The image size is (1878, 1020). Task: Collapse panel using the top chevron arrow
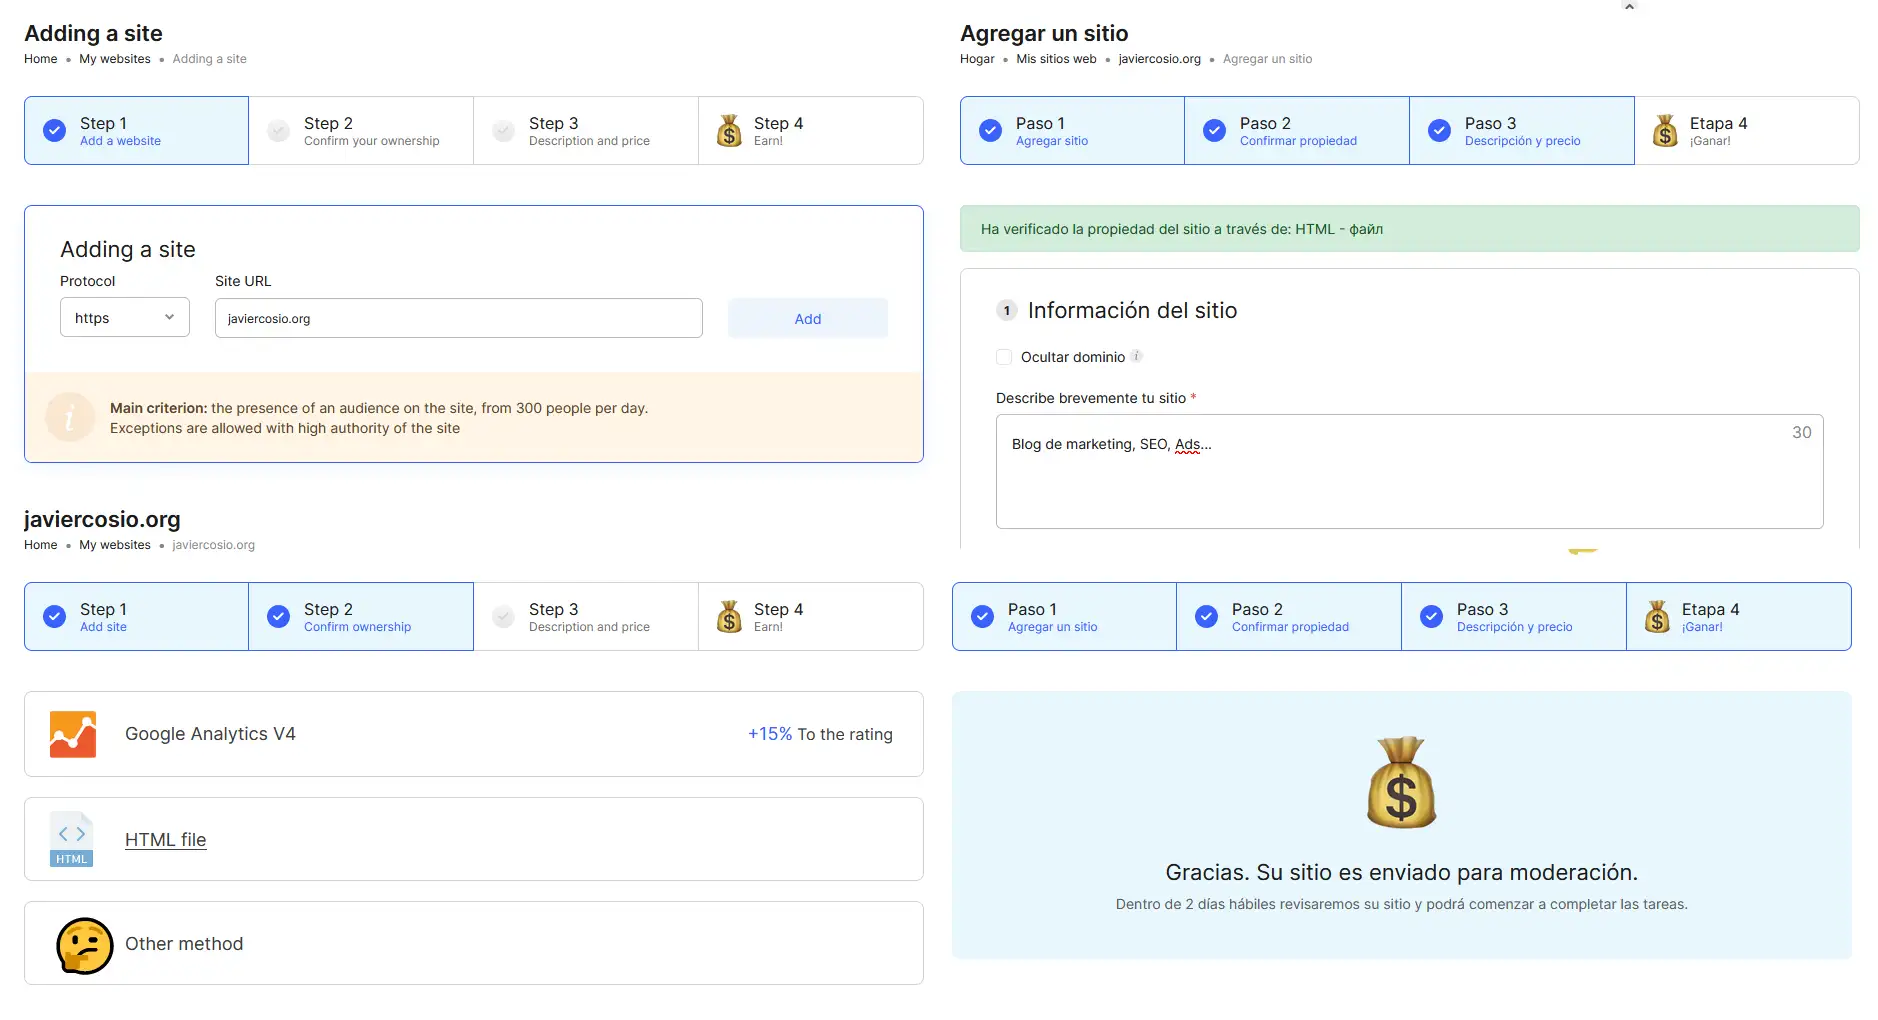click(1629, 7)
